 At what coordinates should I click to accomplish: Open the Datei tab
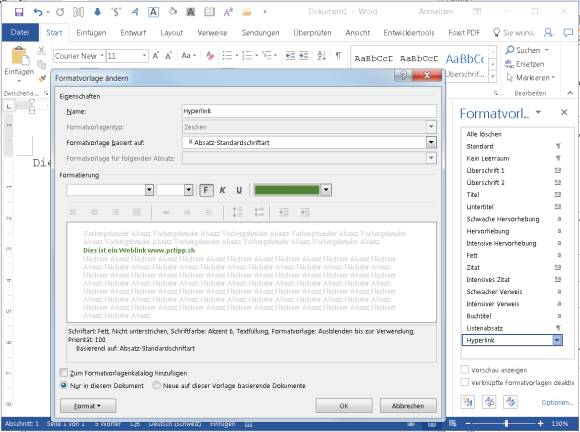[20, 33]
